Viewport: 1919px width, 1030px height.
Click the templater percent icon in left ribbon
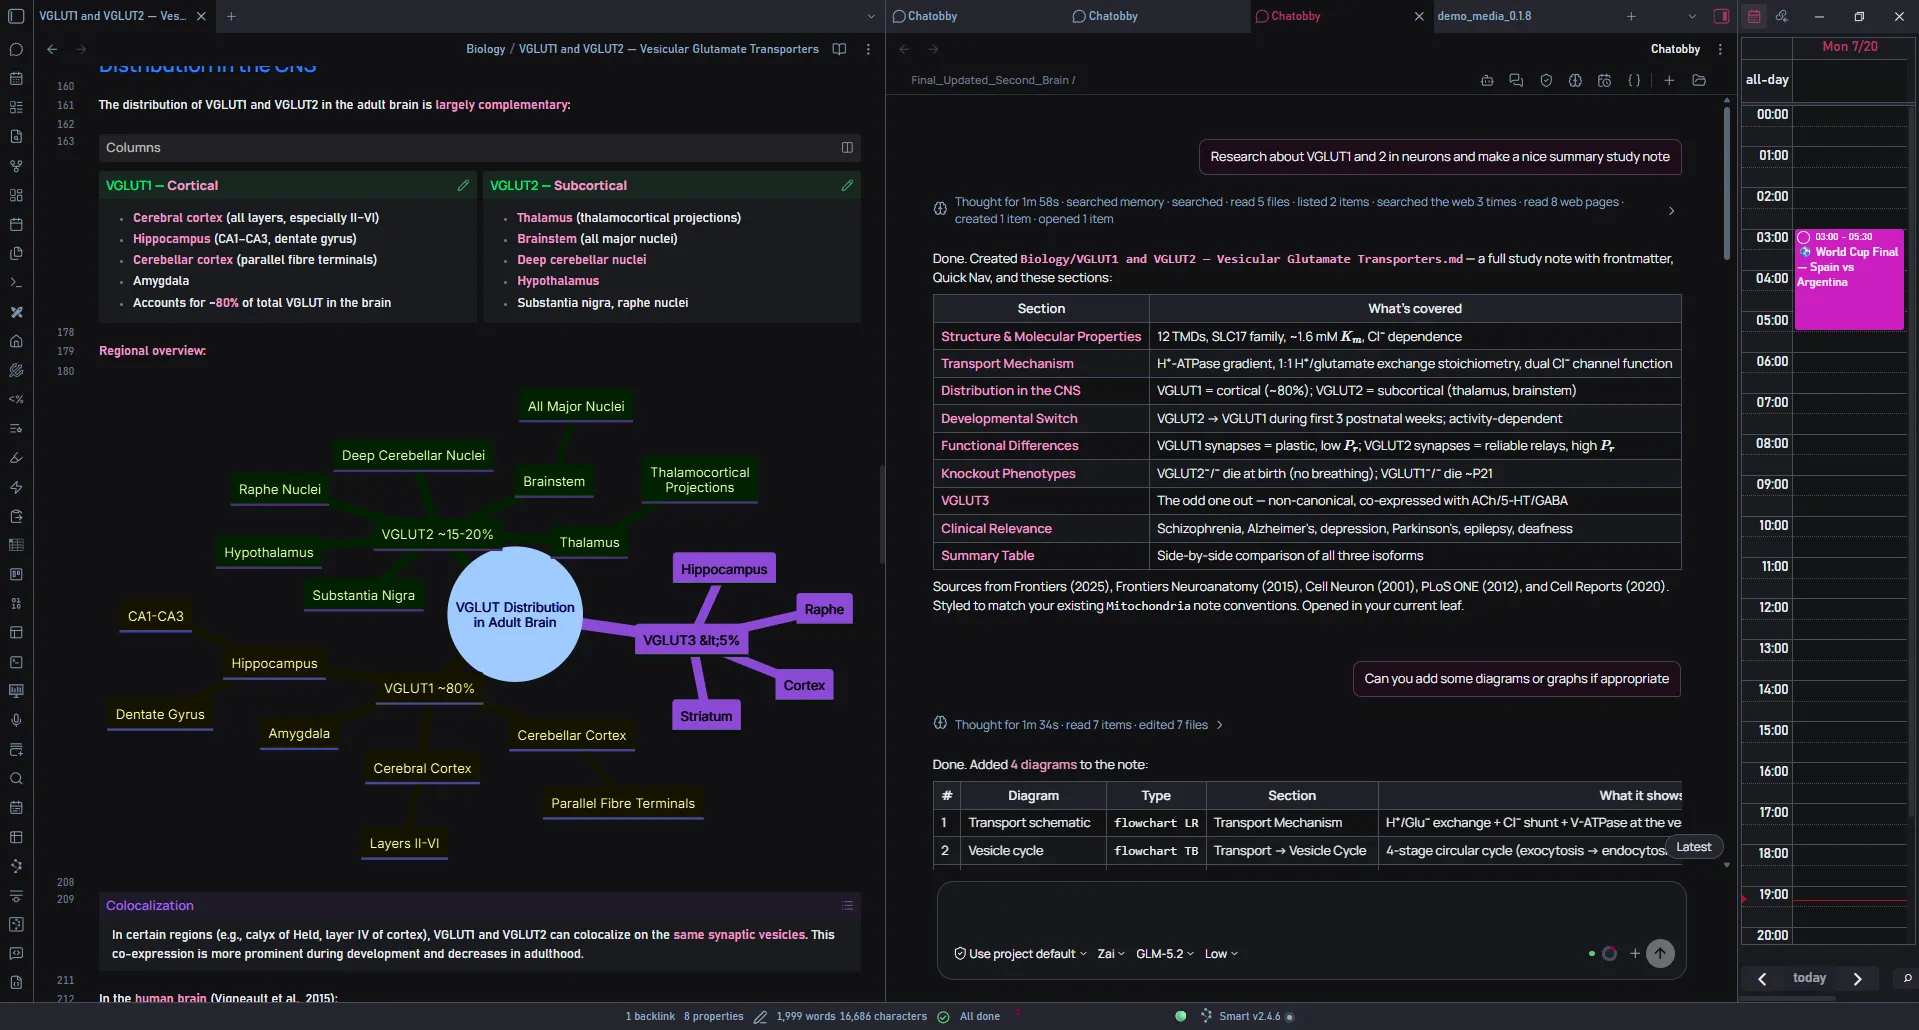(16, 399)
